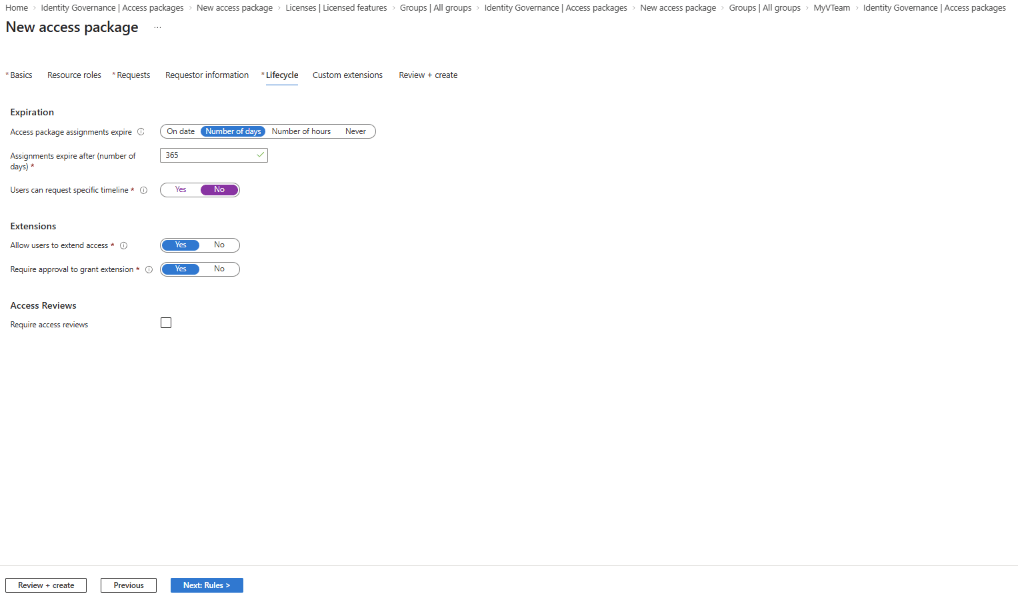The width and height of the screenshot is (1018, 598).
Task: Select Number of hours expiration option
Action: [301, 131]
